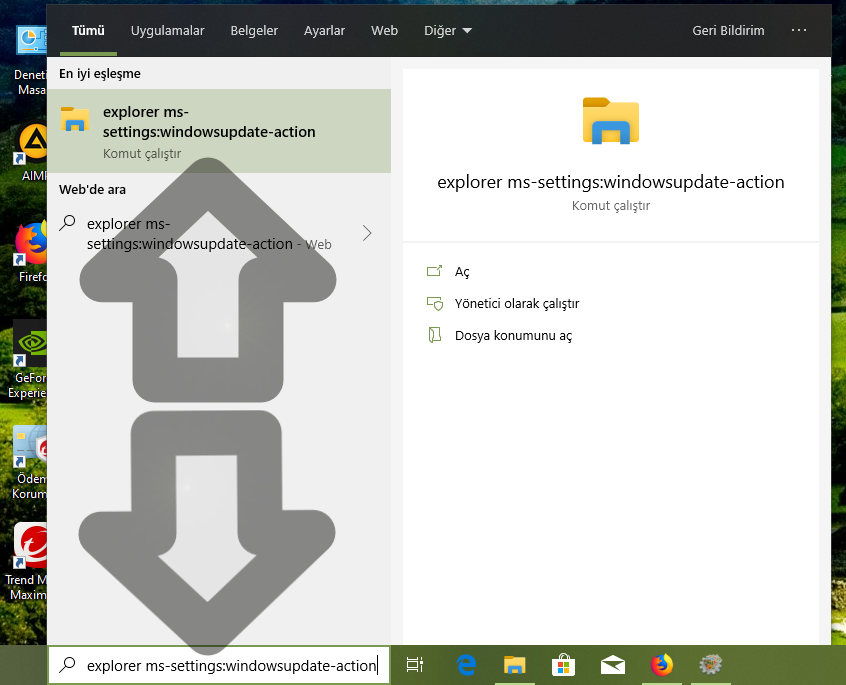Click Yönetici olarak çalıştır option
The image size is (846, 685).
(516, 304)
